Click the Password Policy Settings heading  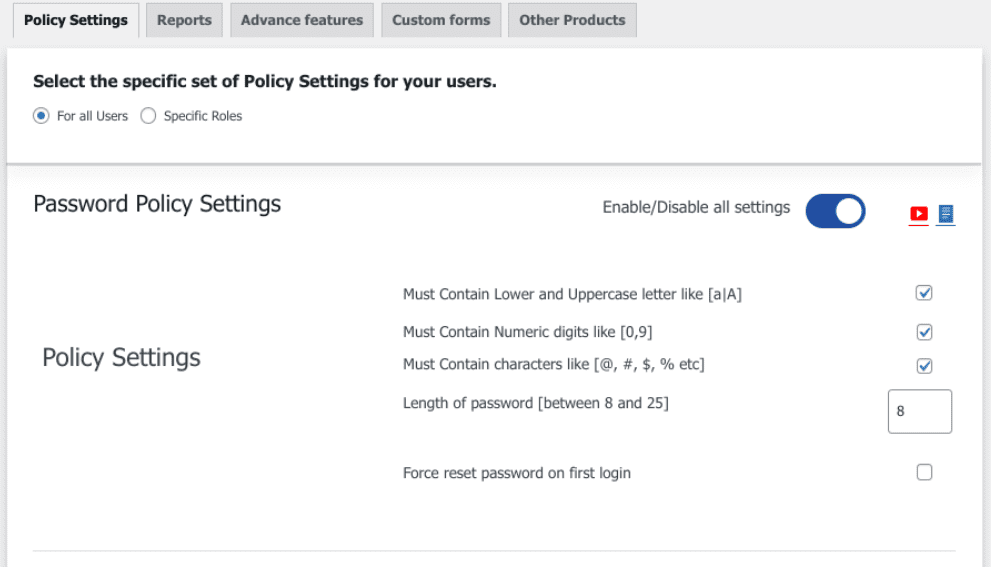coord(157,204)
